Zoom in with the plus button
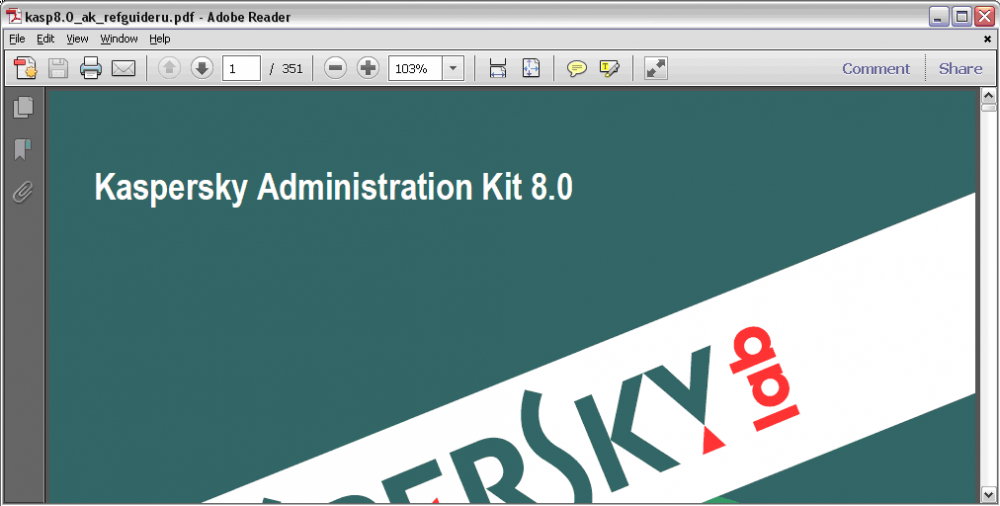1000x506 pixels. 368,68
